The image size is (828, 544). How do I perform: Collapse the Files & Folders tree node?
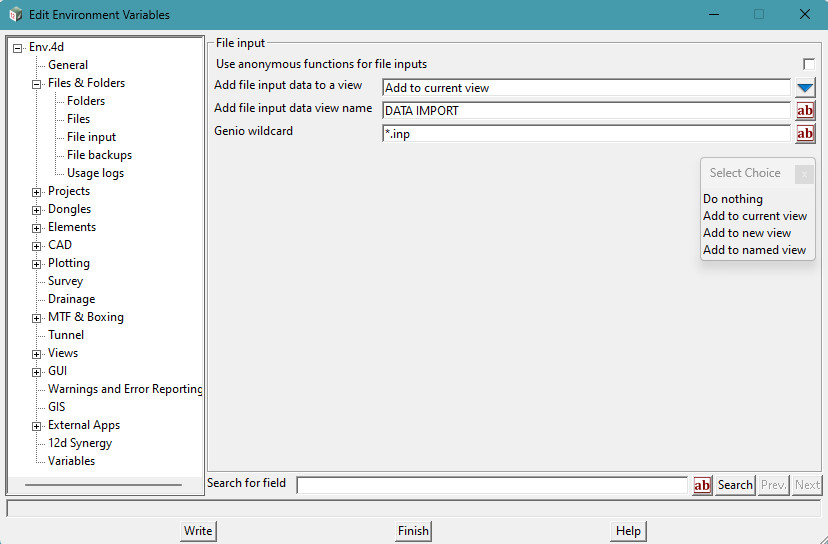coord(37,84)
